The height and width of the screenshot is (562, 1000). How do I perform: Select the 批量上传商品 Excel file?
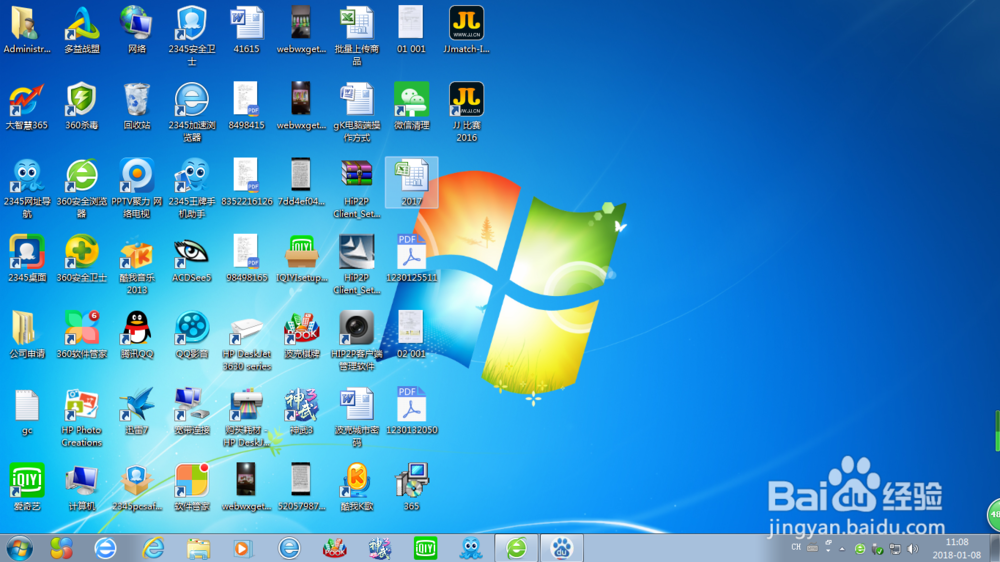(x=357, y=36)
